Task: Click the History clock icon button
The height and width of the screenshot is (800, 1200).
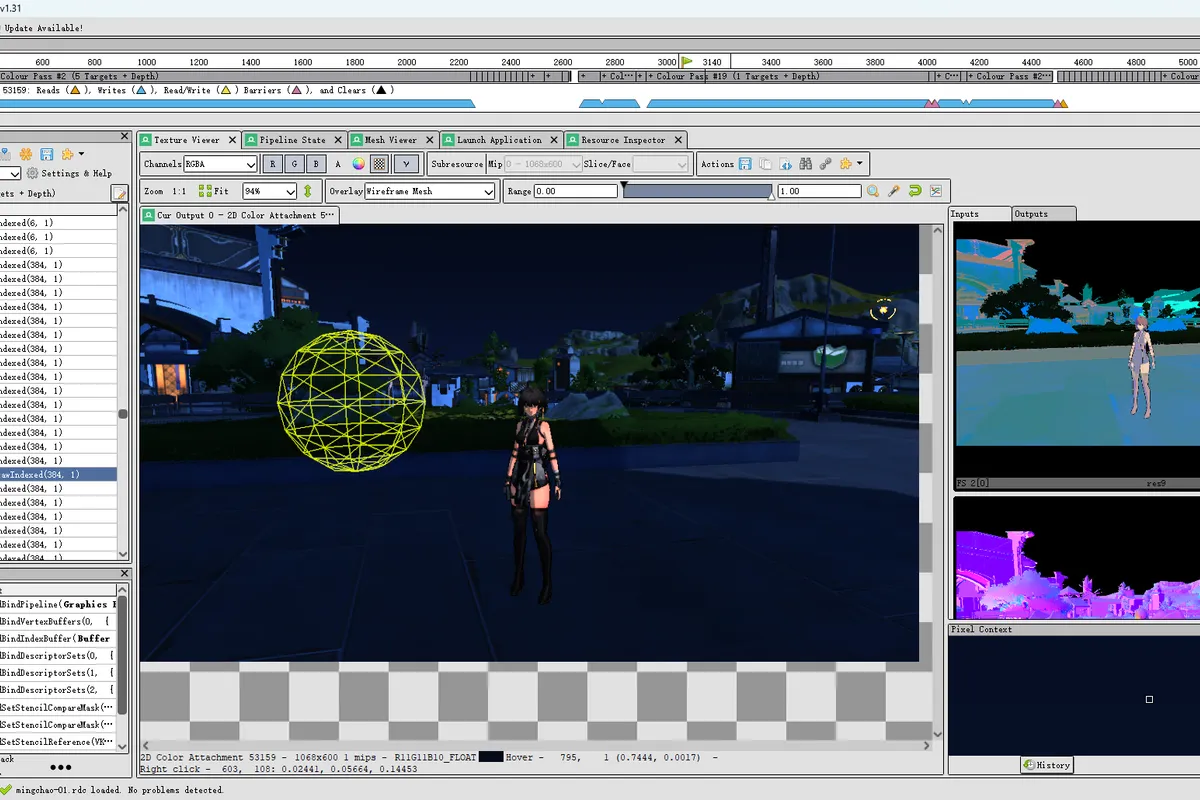Action: pyautogui.click(x=1029, y=765)
